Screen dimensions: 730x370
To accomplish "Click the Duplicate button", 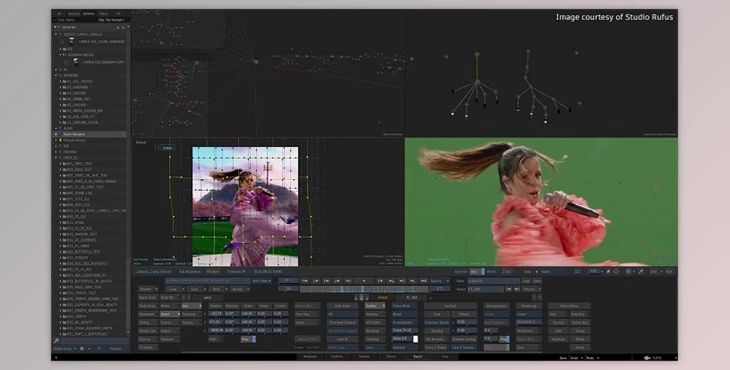I will click(x=558, y=339).
